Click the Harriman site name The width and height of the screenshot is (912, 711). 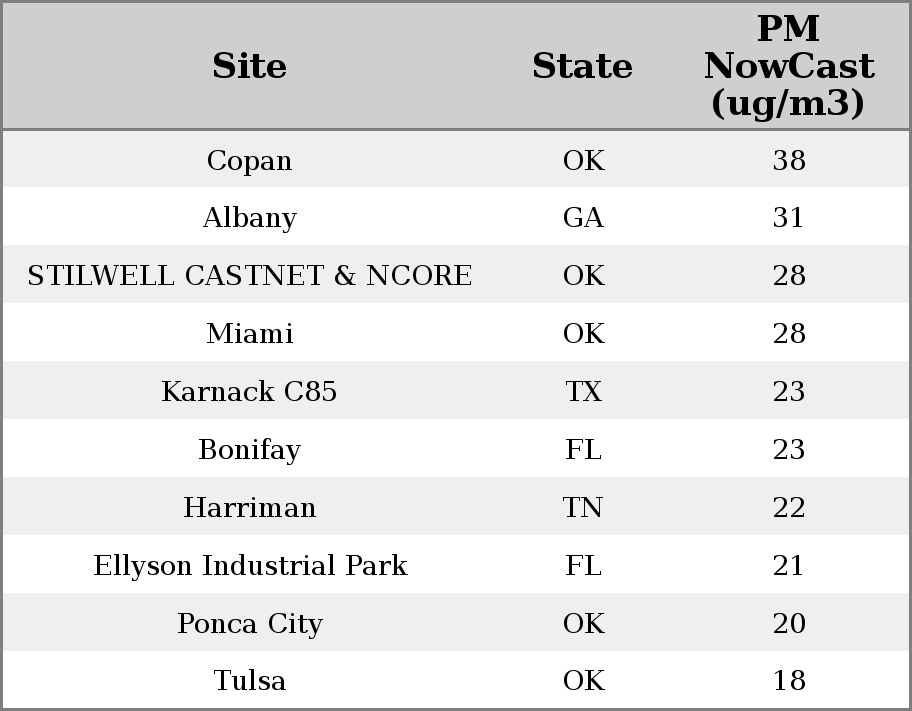(249, 508)
